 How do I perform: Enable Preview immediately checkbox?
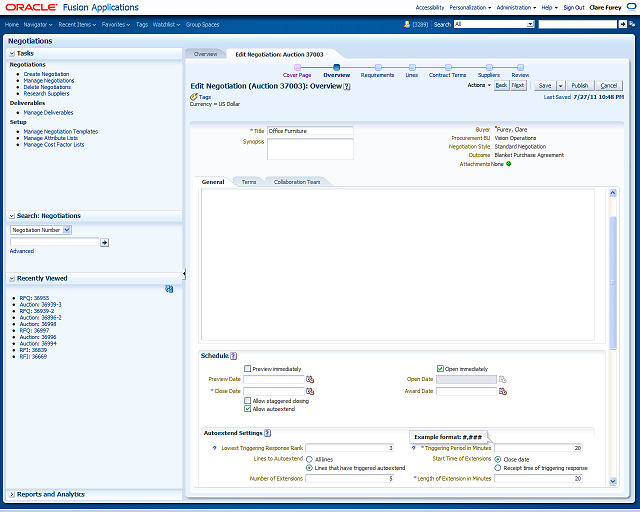(x=247, y=369)
